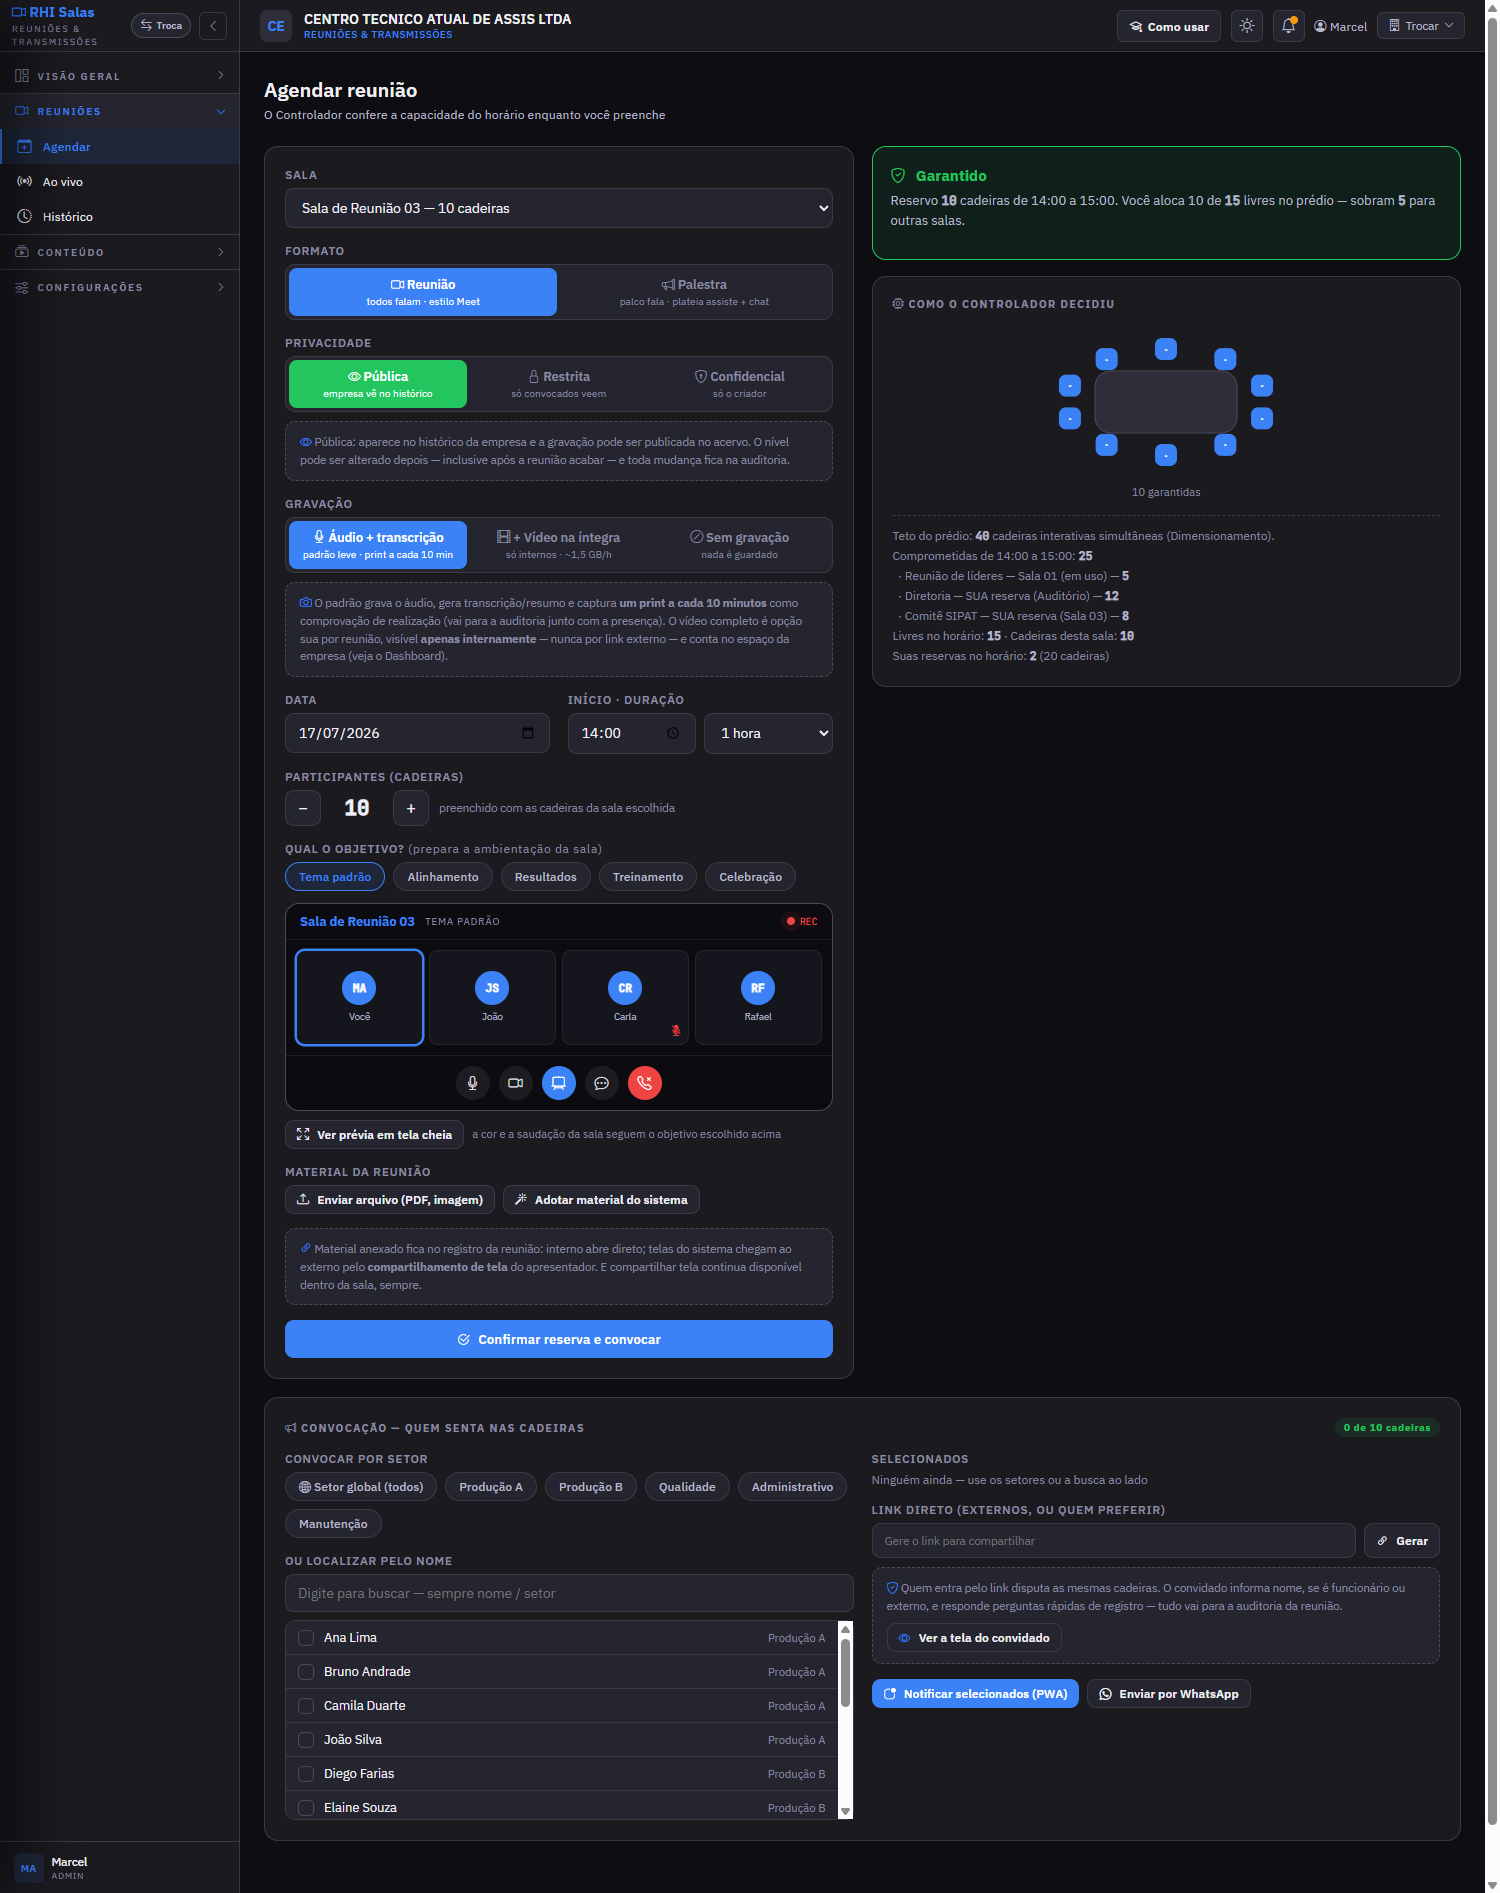Toggle the light theme sun icon

pyautogui.click(x=1246, y=26)
